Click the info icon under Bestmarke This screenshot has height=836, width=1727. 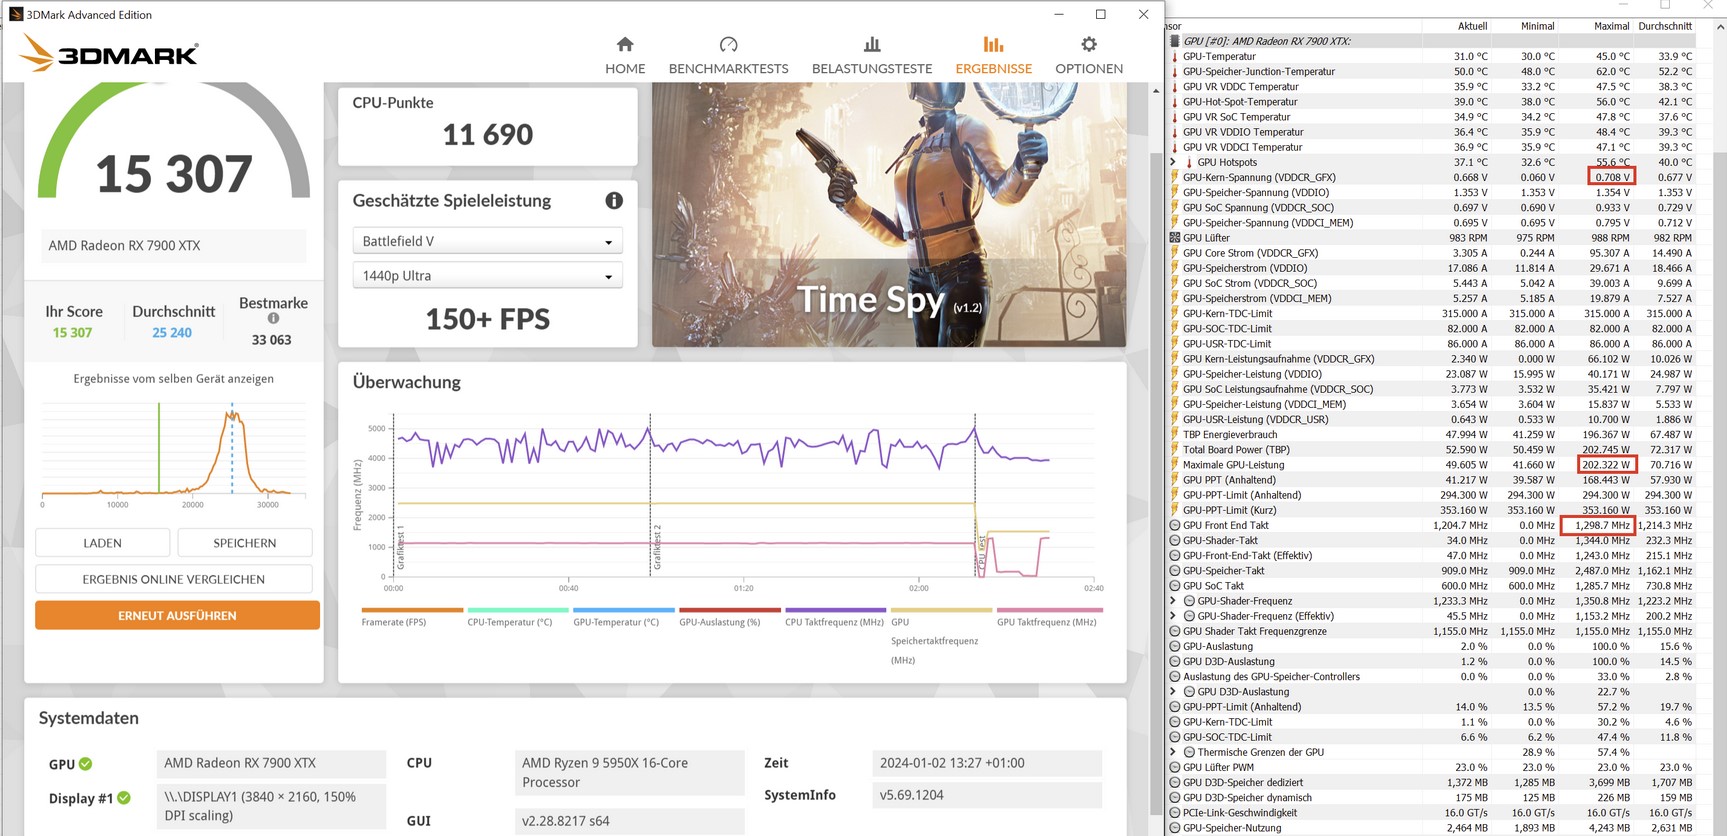273,319
